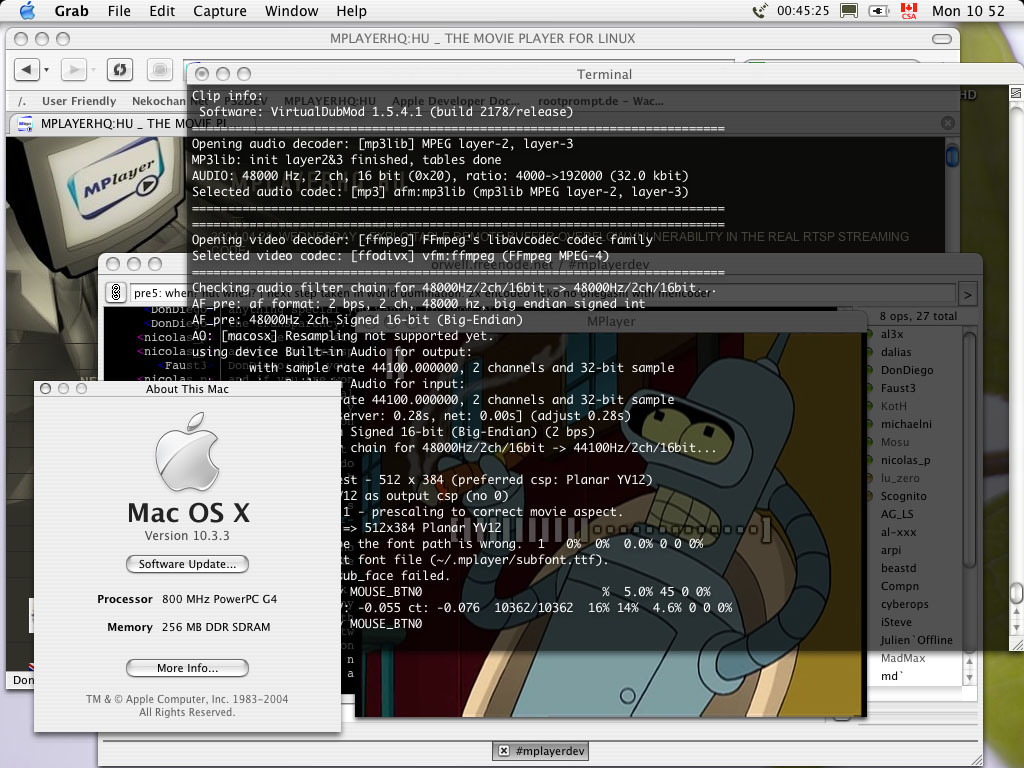Open the Apple menu logo

pos(27,11)
